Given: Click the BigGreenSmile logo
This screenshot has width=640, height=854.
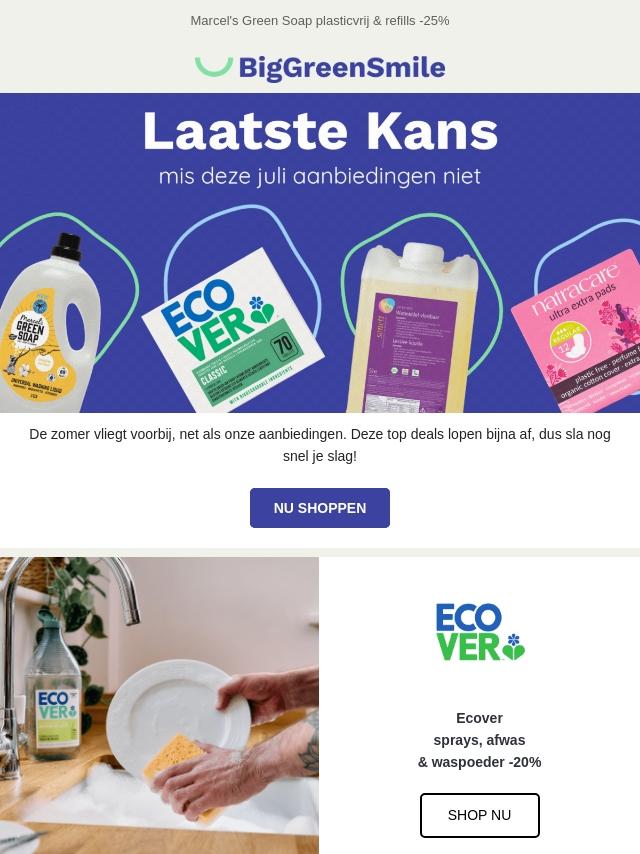Looking at the screenshot, I should pos(320,68).
